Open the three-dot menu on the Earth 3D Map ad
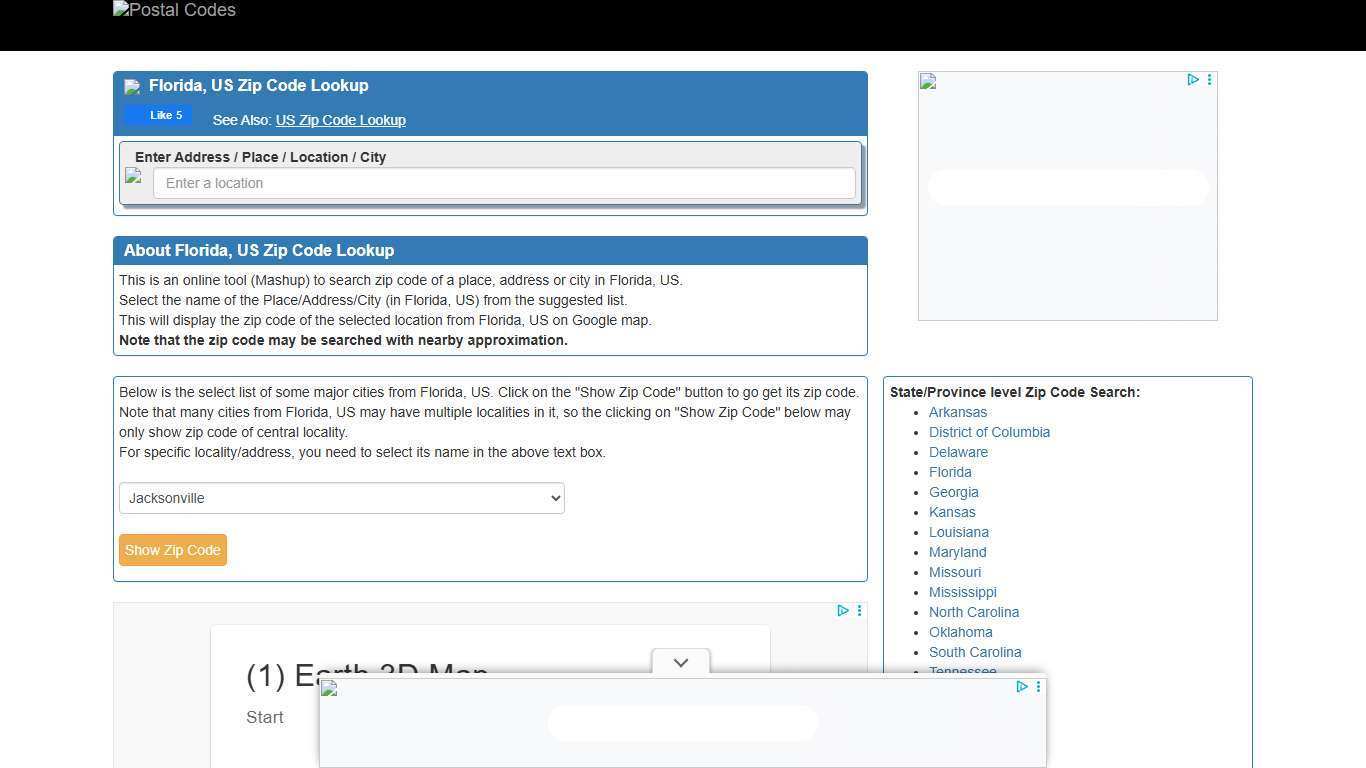This screenshot has width=1366, height=768. pyautogui.click(x=859, y=611)
